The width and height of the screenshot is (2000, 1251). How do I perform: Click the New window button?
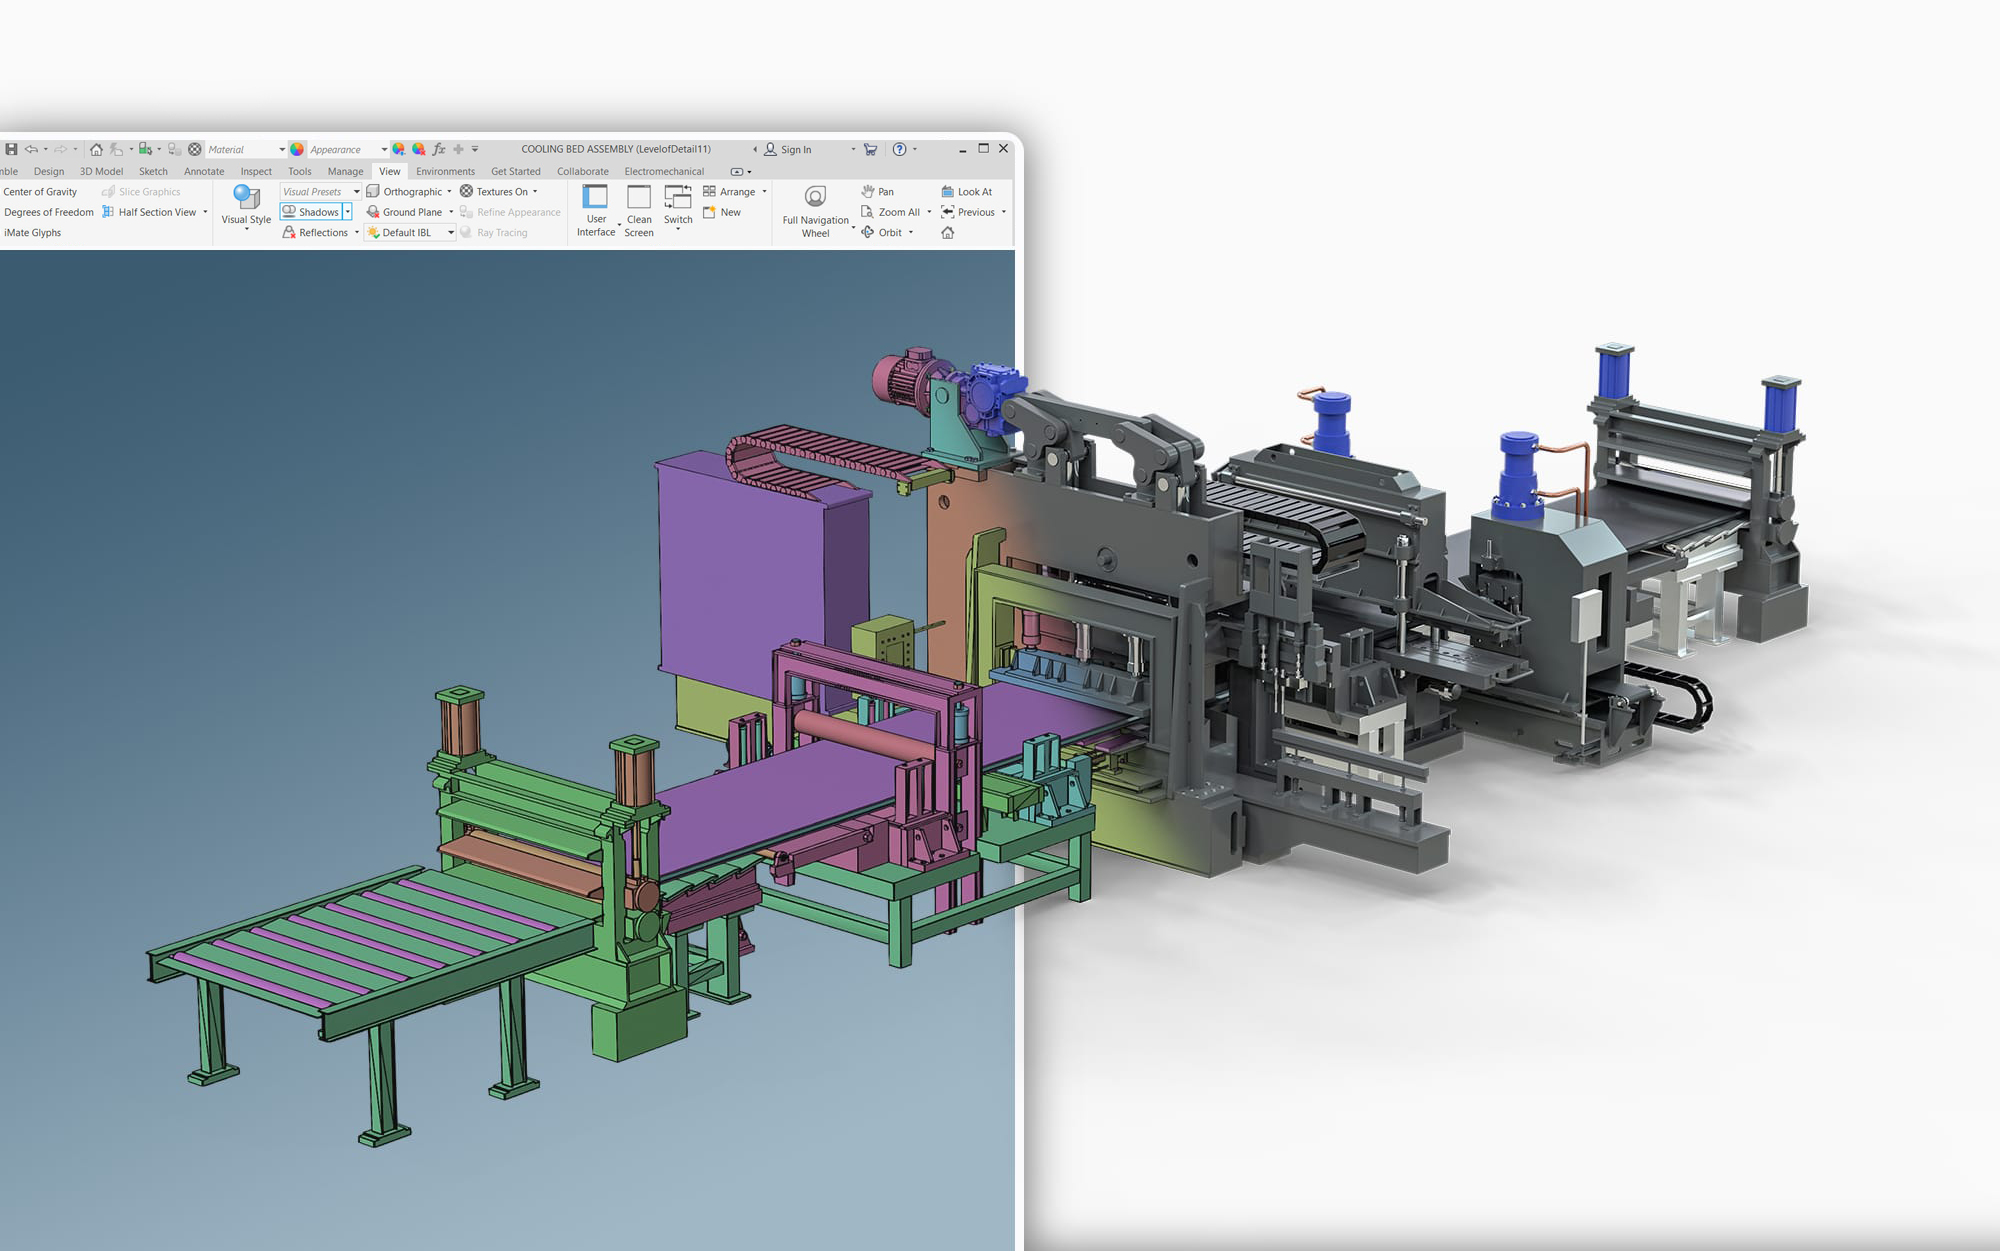click(x=722, y=212)
